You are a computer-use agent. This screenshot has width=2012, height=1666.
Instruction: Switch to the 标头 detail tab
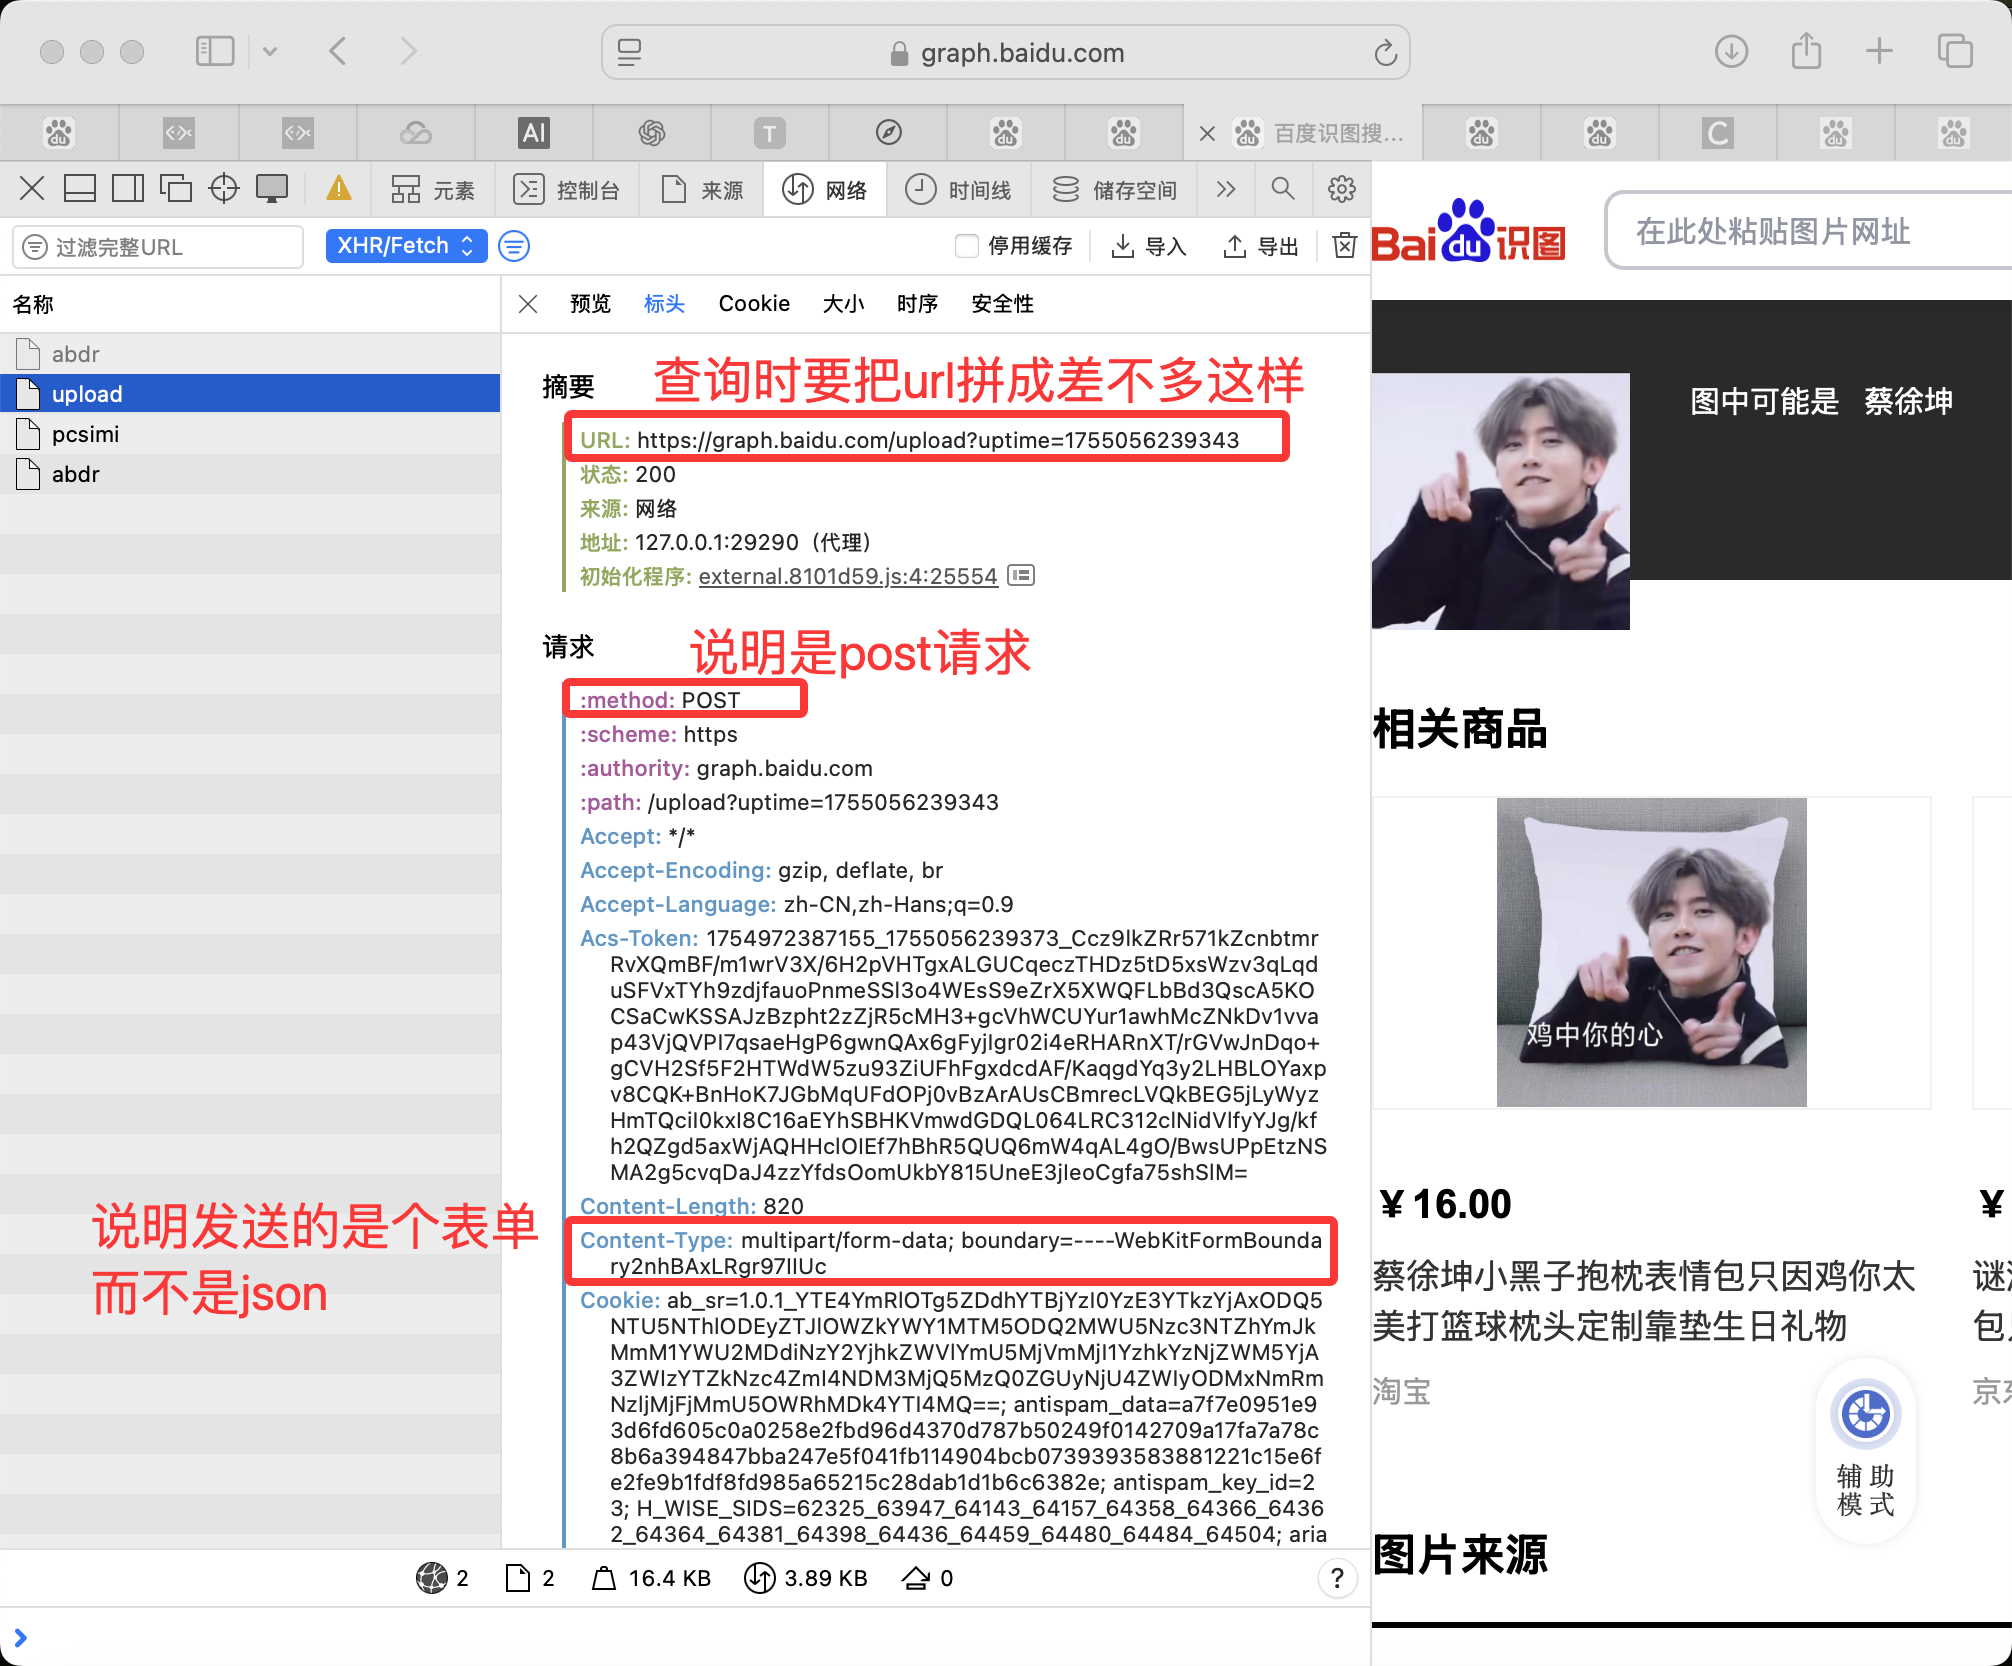[x=664, y=304]
